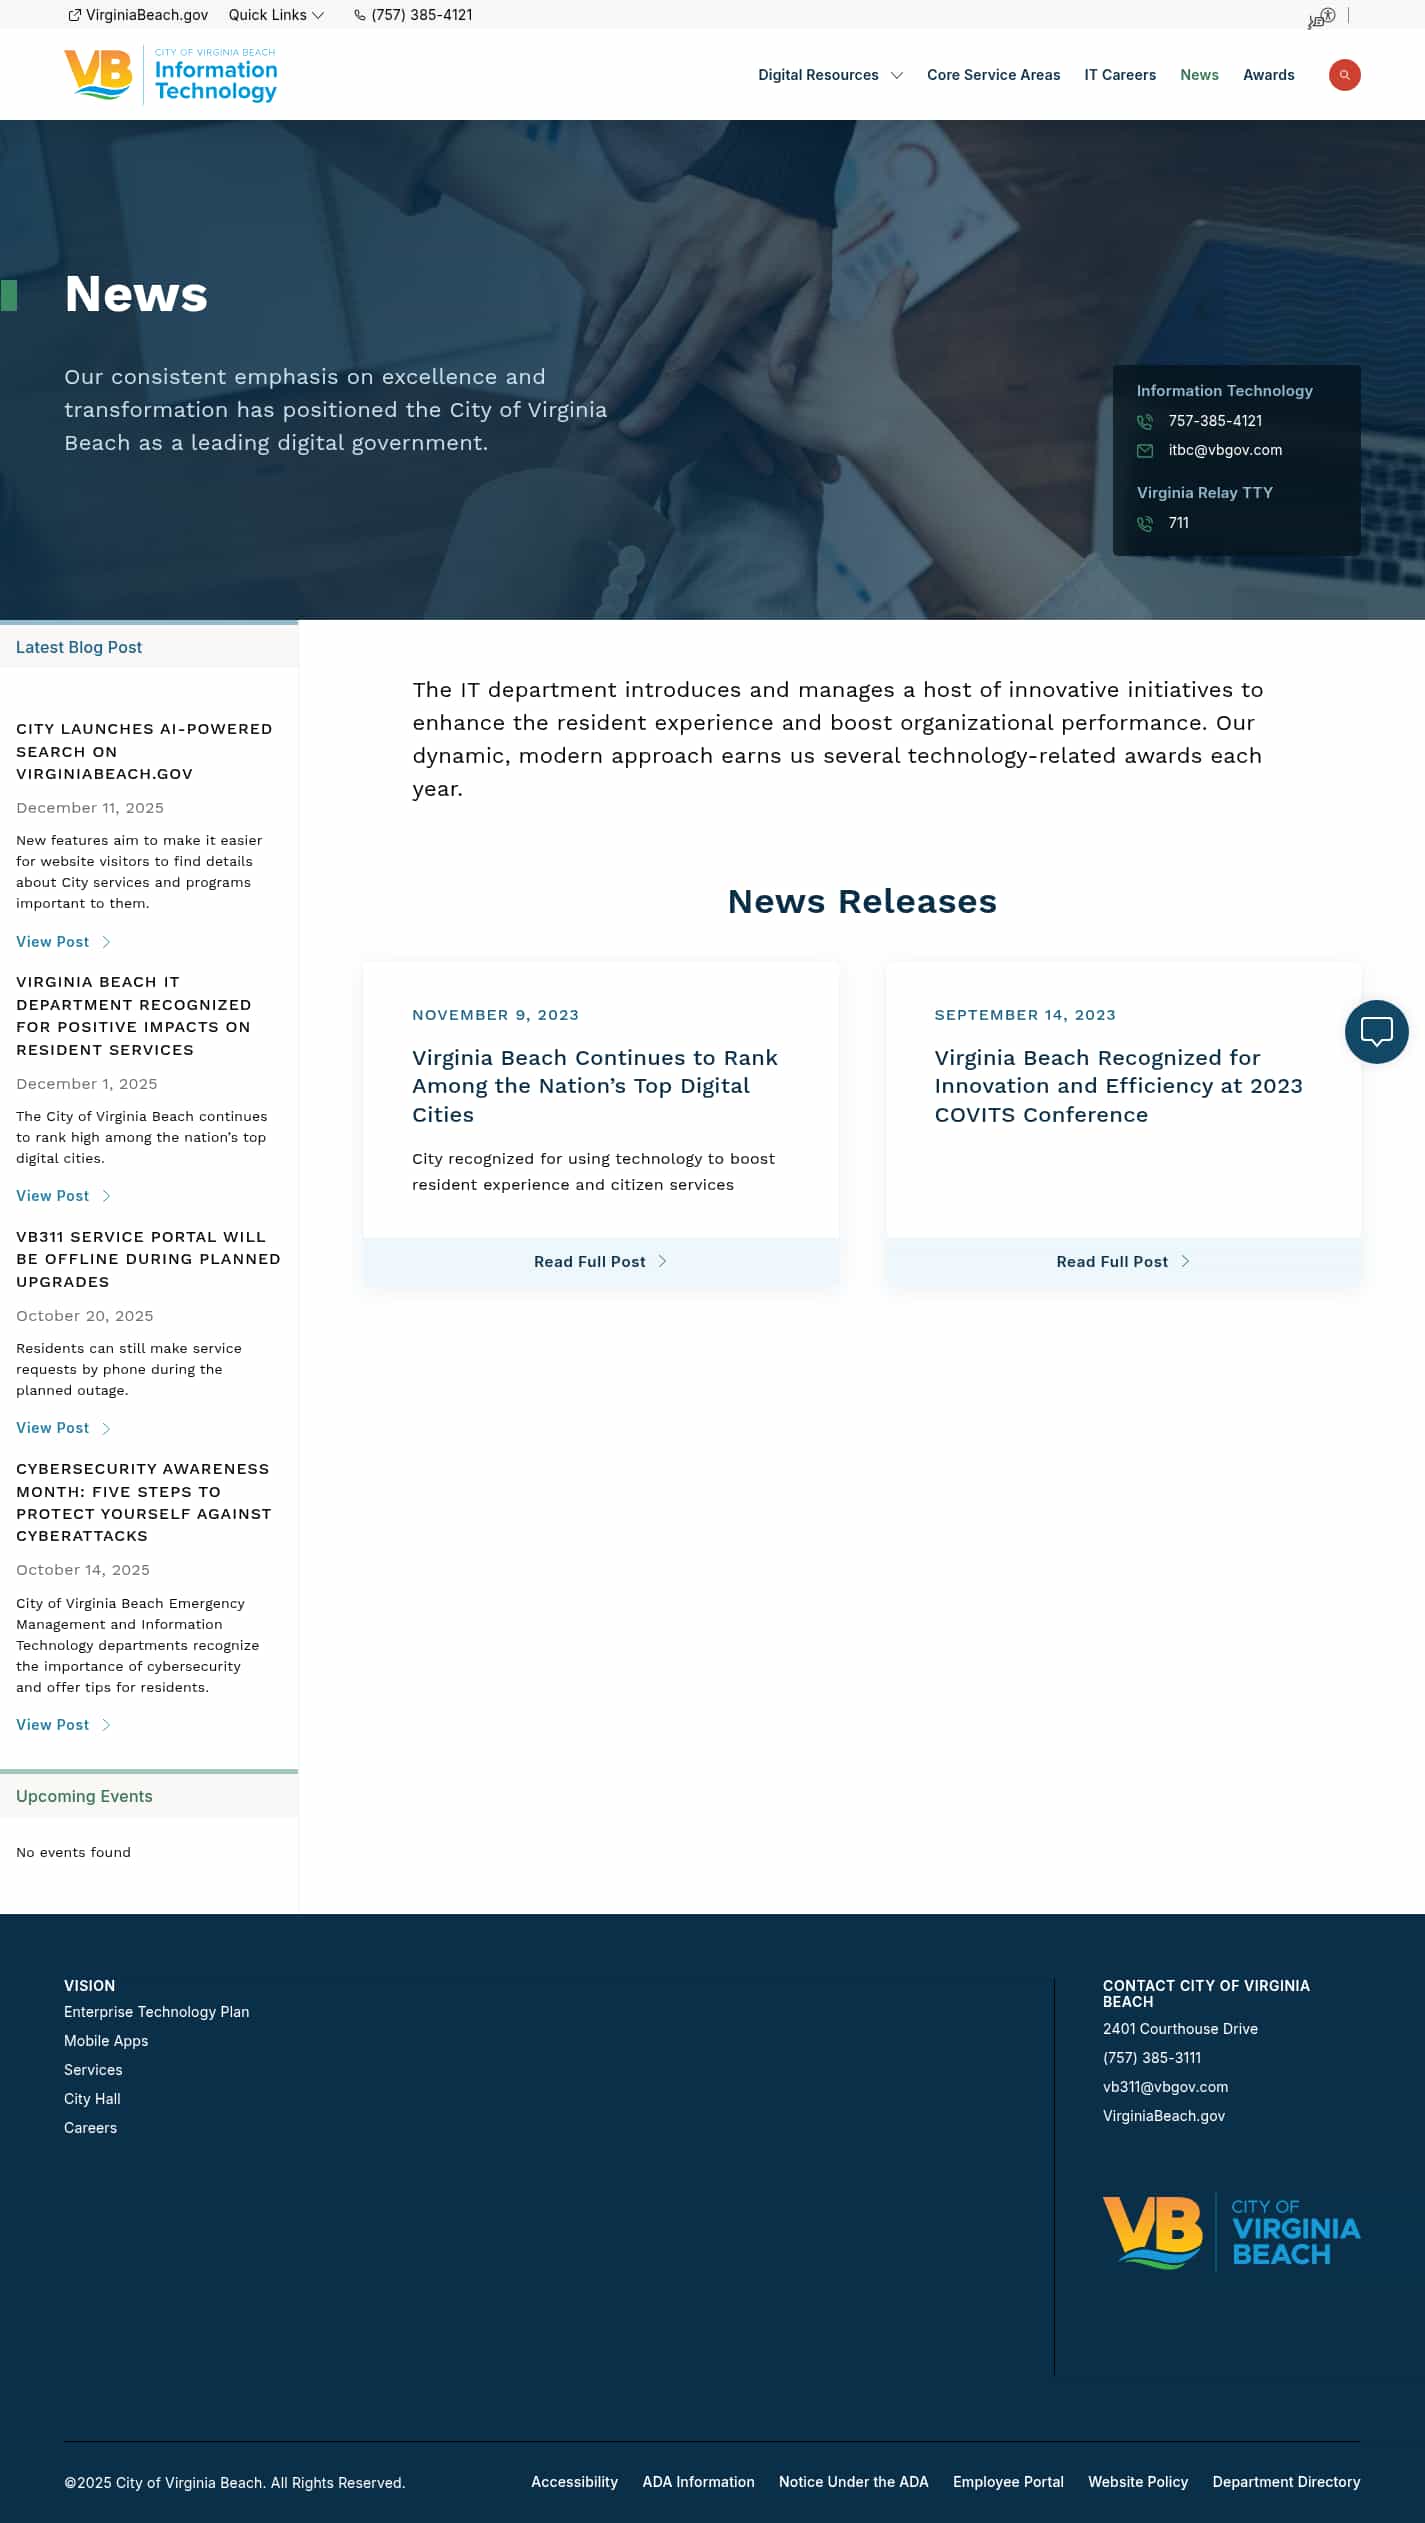The image size is (1425, 2523).
Task: Click the December 11, 2025 post date
Action: click(x=90, y=808)
